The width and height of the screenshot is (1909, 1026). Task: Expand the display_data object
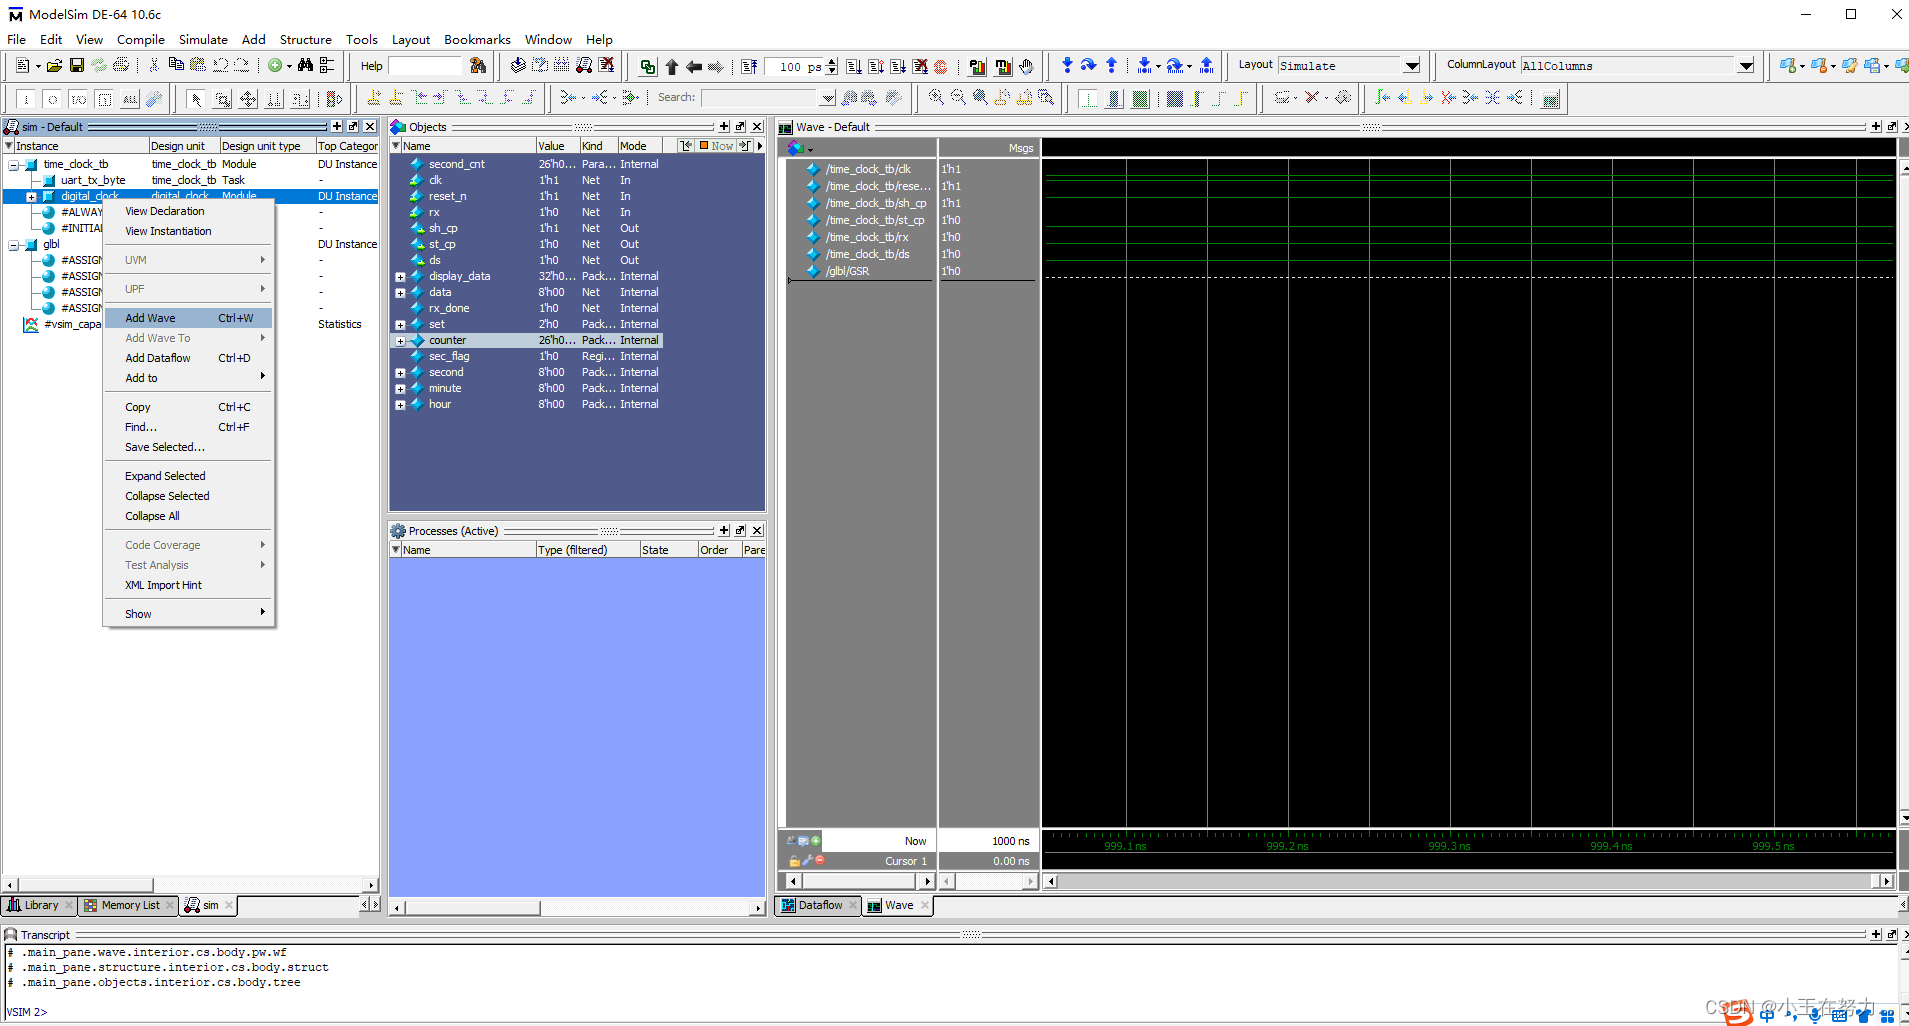point(400,277)
